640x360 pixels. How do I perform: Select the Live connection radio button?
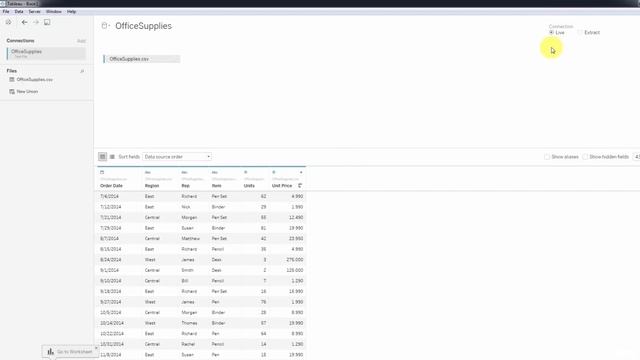[551, 32]
